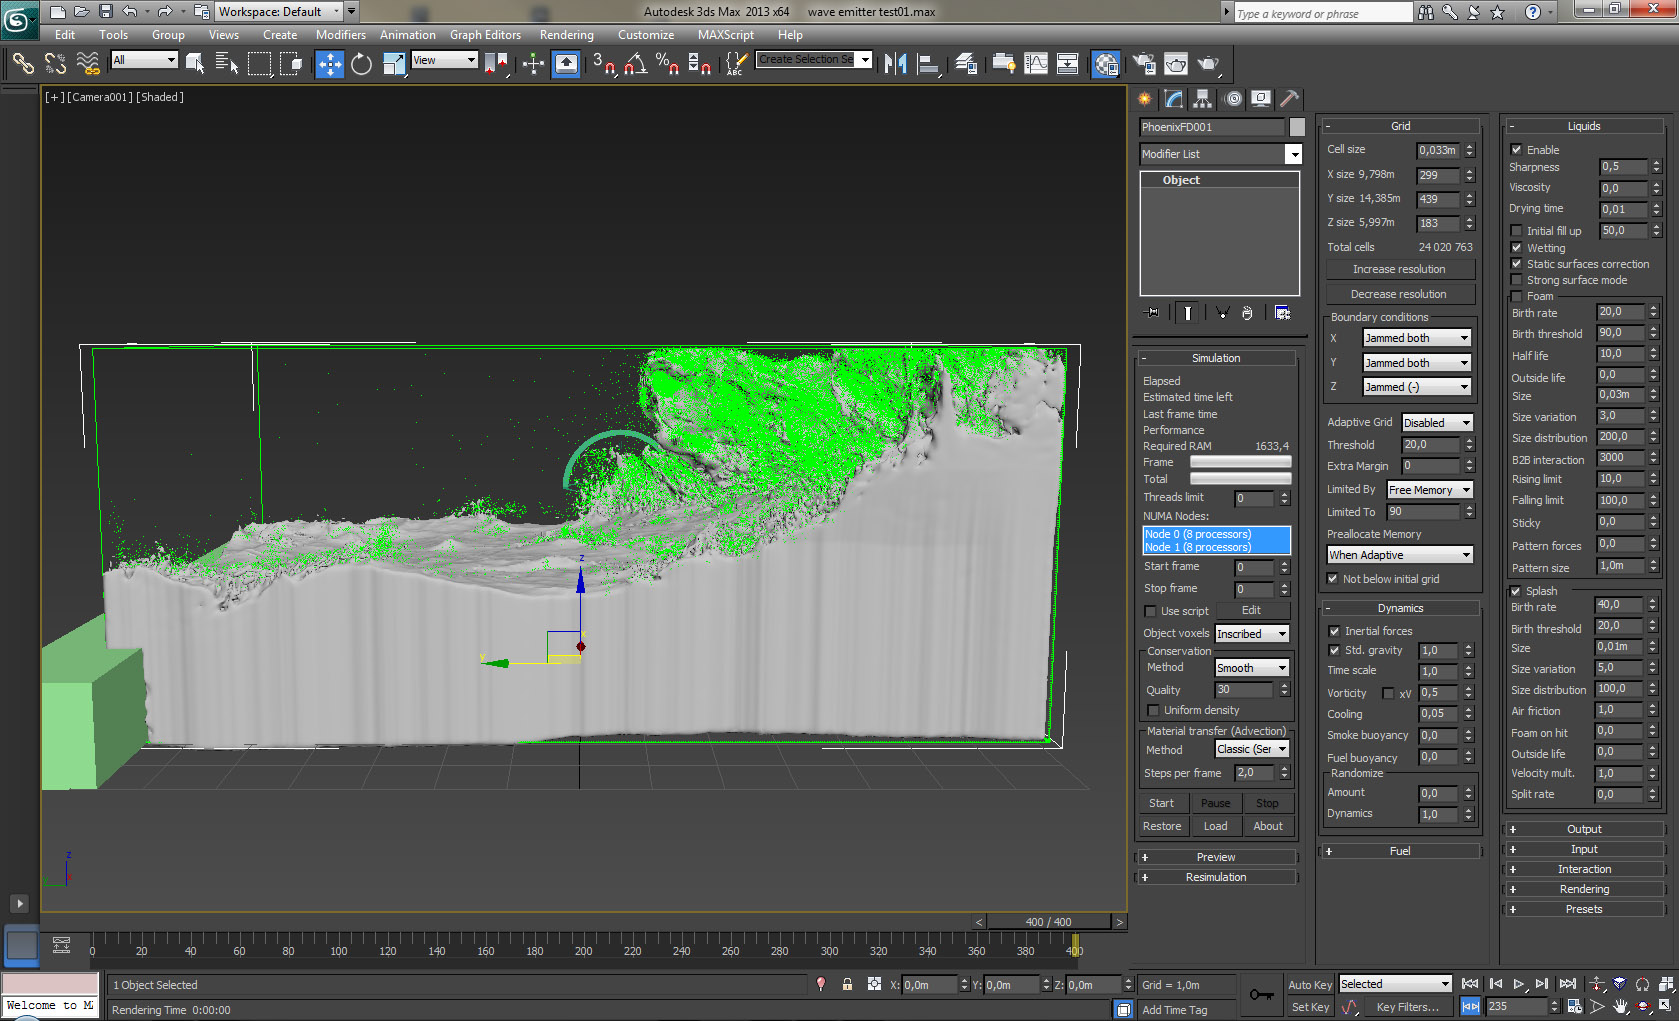The width and height of the screenshot is (1679, 1021).
Task: Open Limited By Free Memory dropdown
Action: (x=1429, y=490)
